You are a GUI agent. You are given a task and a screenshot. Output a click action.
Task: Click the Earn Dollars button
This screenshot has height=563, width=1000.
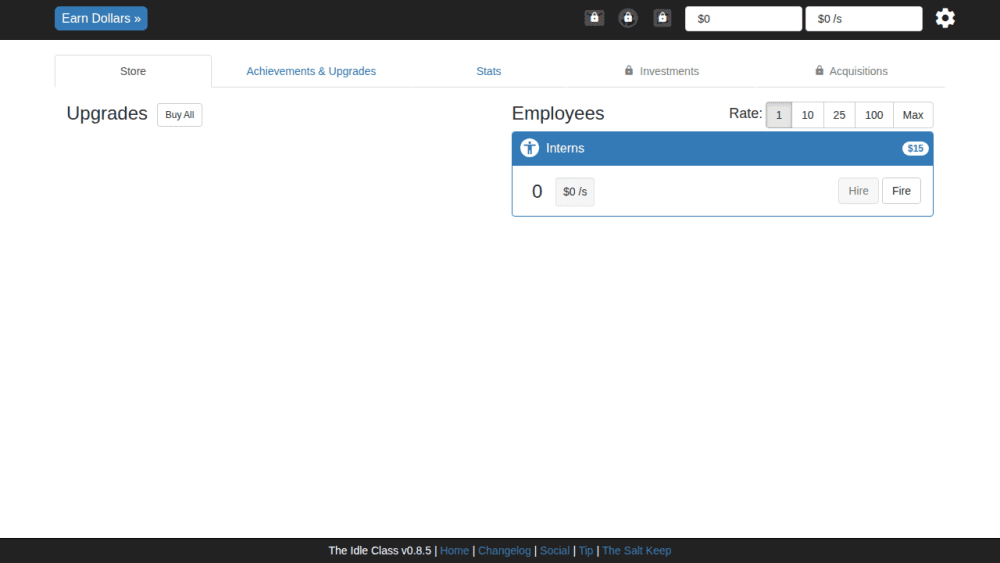pyautogui.click(x=101, y=18)
